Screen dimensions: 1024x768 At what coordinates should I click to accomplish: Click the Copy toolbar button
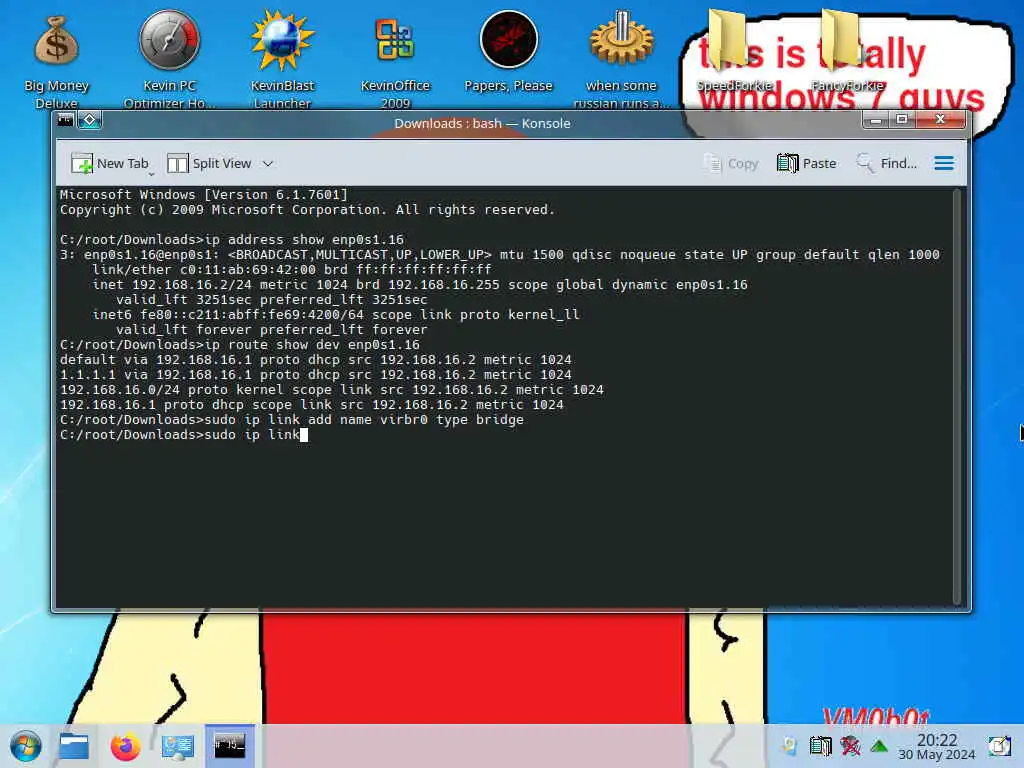click(731, 163)
